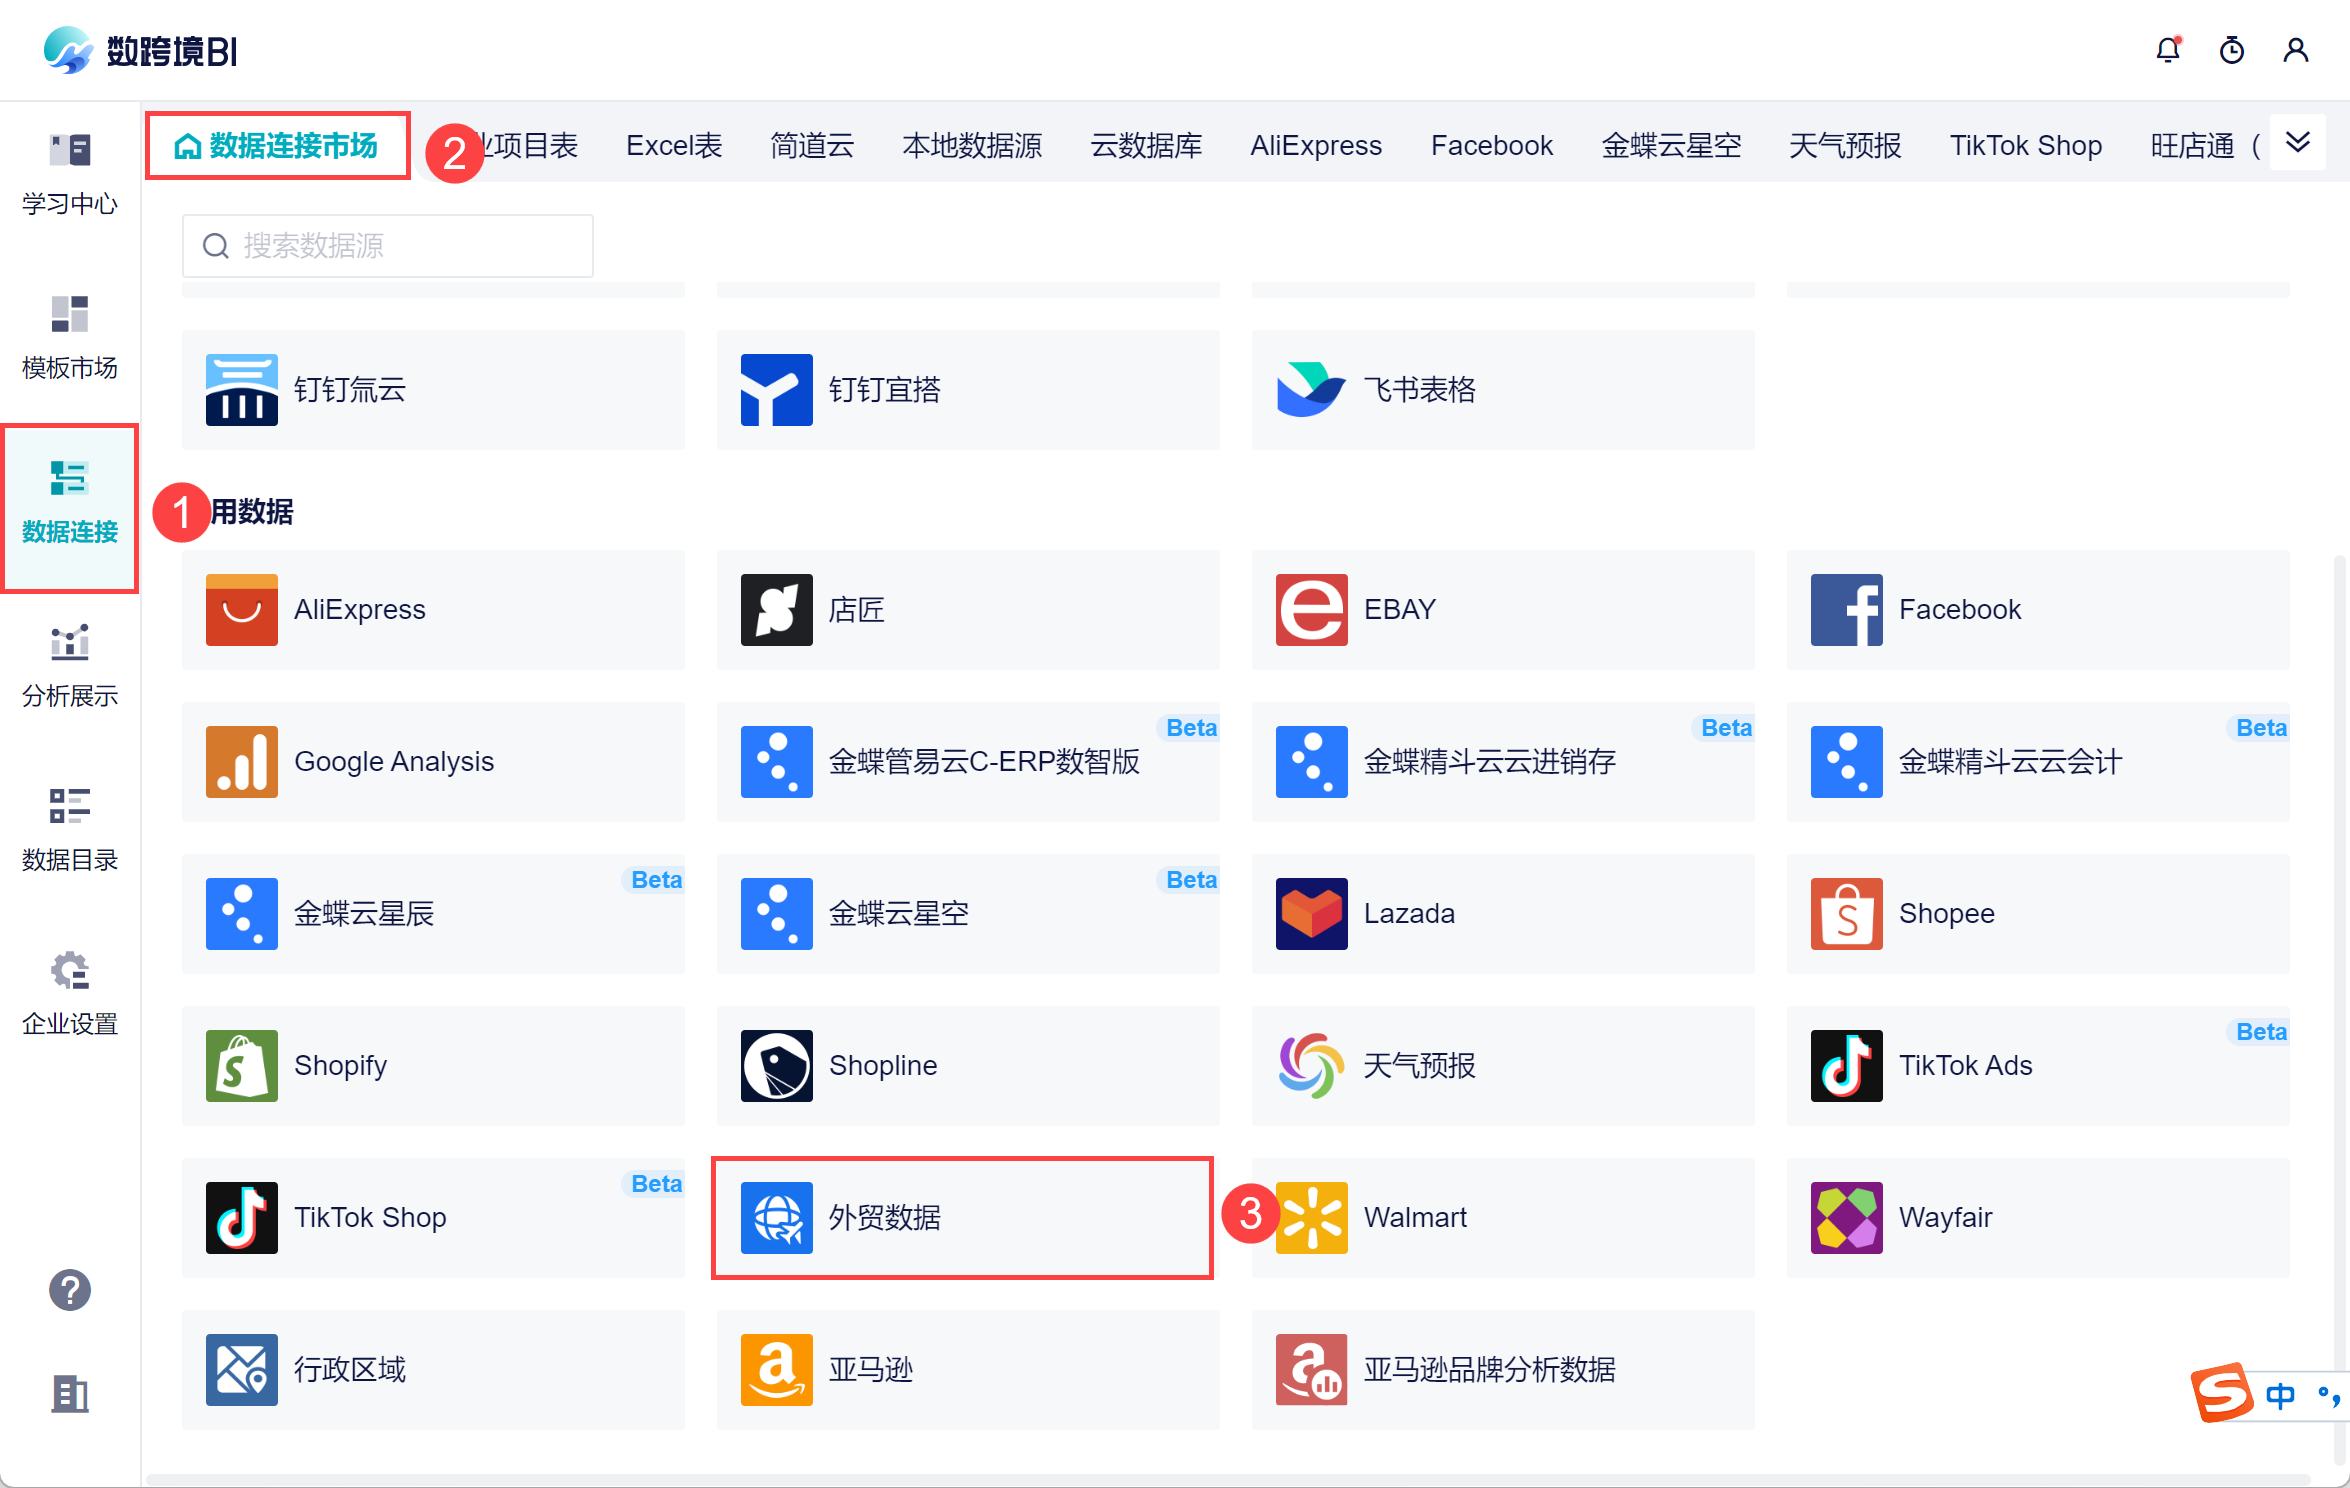Image resolution: width=2350 pixels, height=1488 pixels.
Task: Switch to the Excel表 tab
Action: point(673,146)
